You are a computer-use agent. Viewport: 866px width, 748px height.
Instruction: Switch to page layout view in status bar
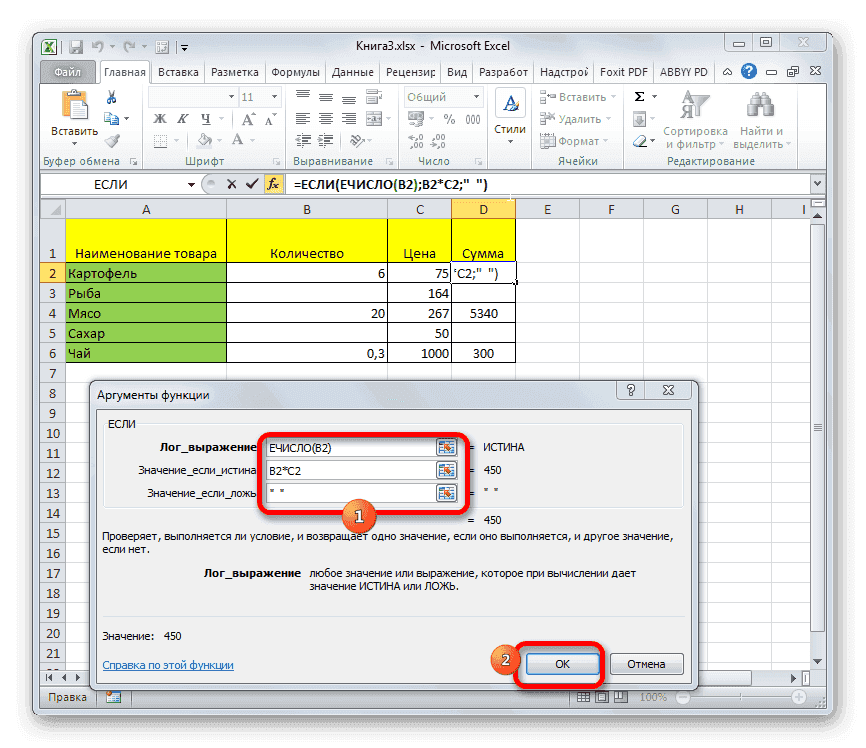[x=601, y=699]
